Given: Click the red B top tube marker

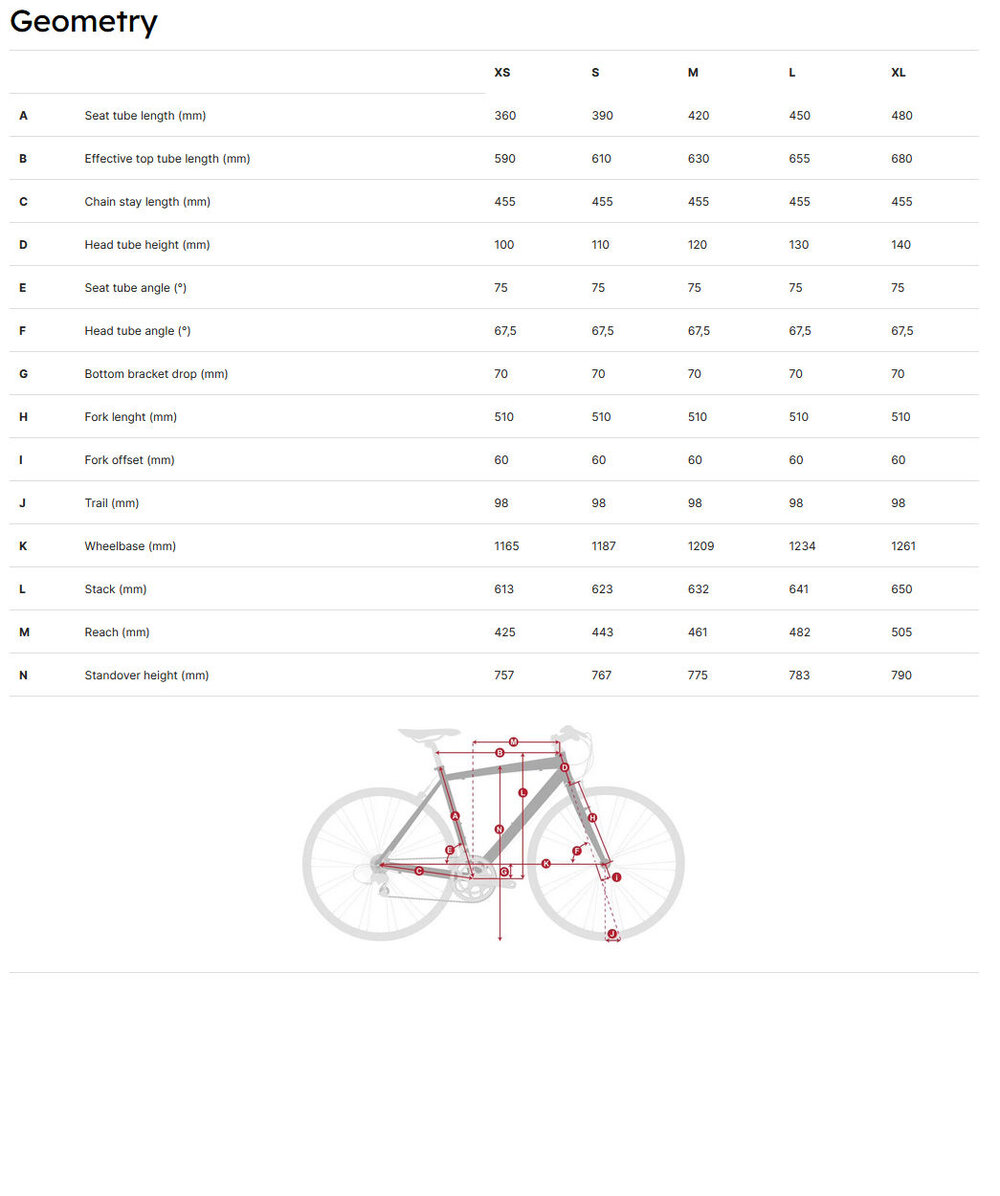Looking at the screenshot, I should (499, 752).
